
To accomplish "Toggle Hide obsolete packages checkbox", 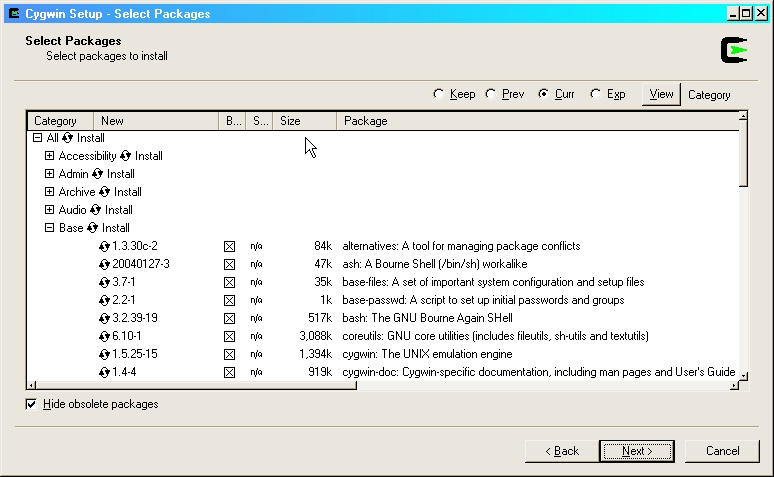I will [31, 404].
